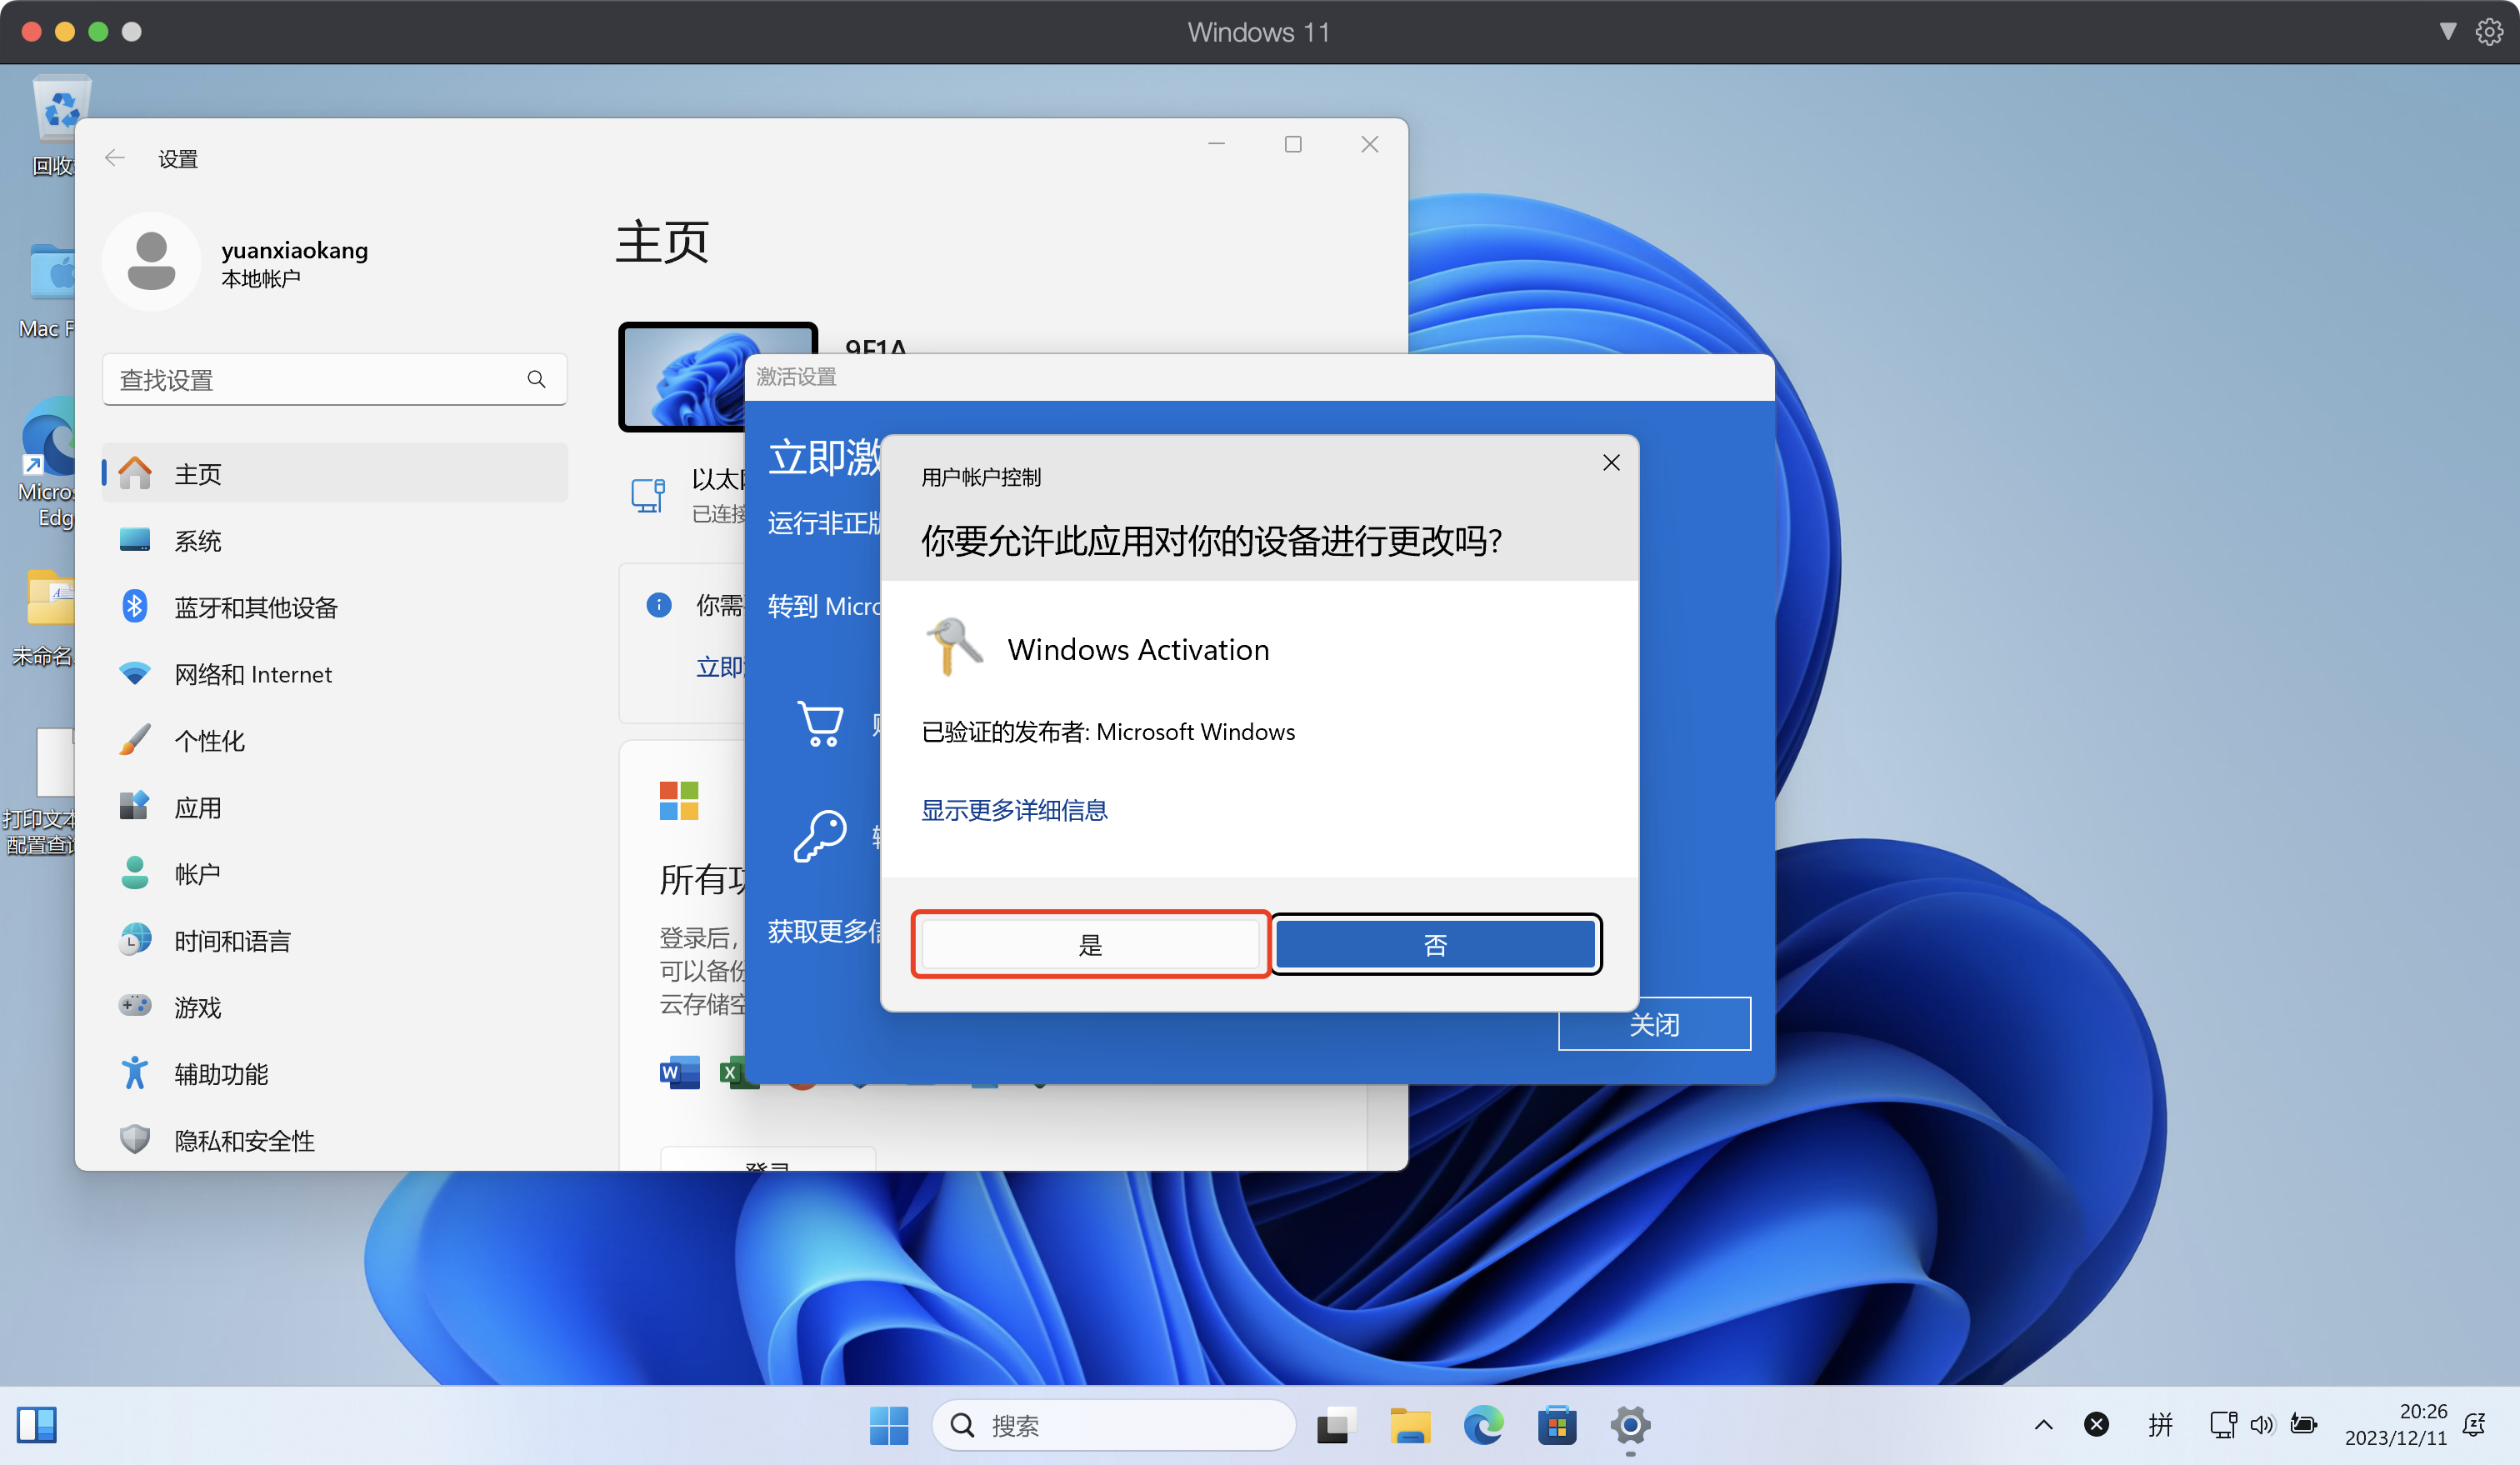Click the game controller icon

coord(135,1004)
